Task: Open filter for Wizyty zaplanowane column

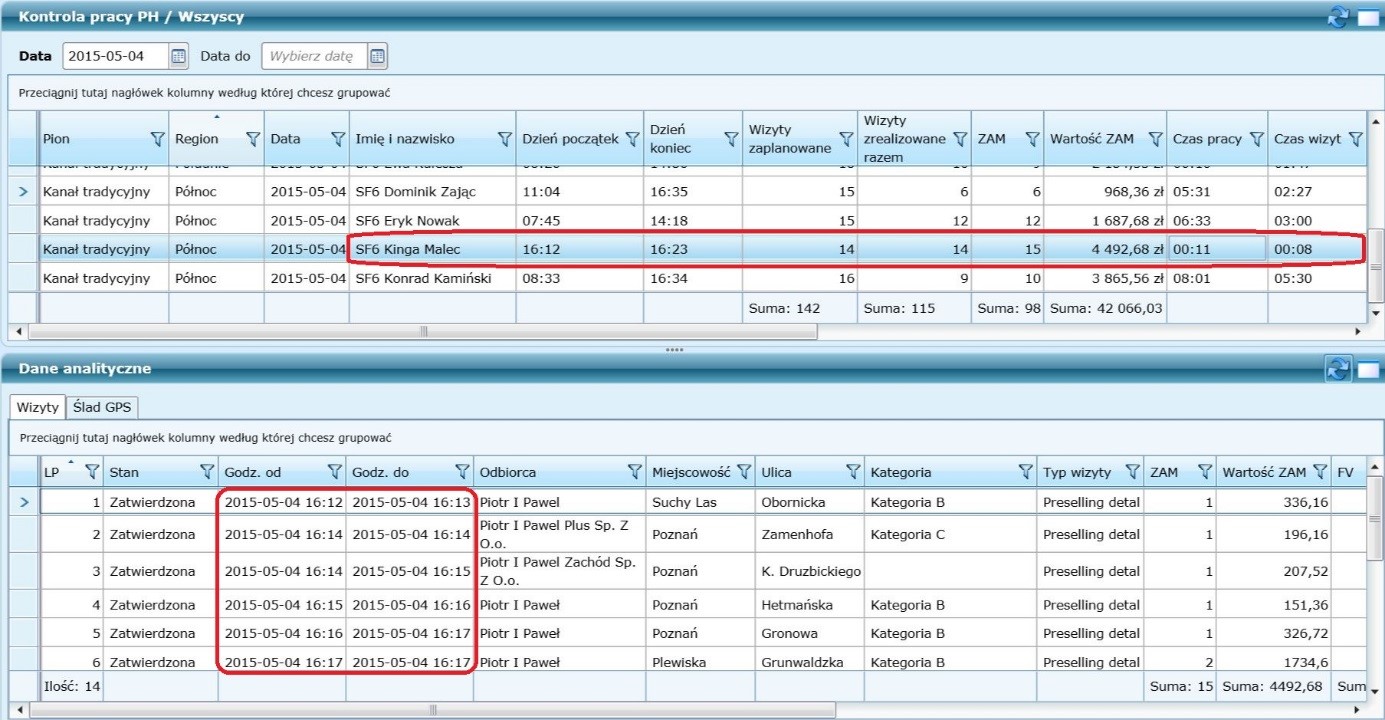Action: coord(846,139)
